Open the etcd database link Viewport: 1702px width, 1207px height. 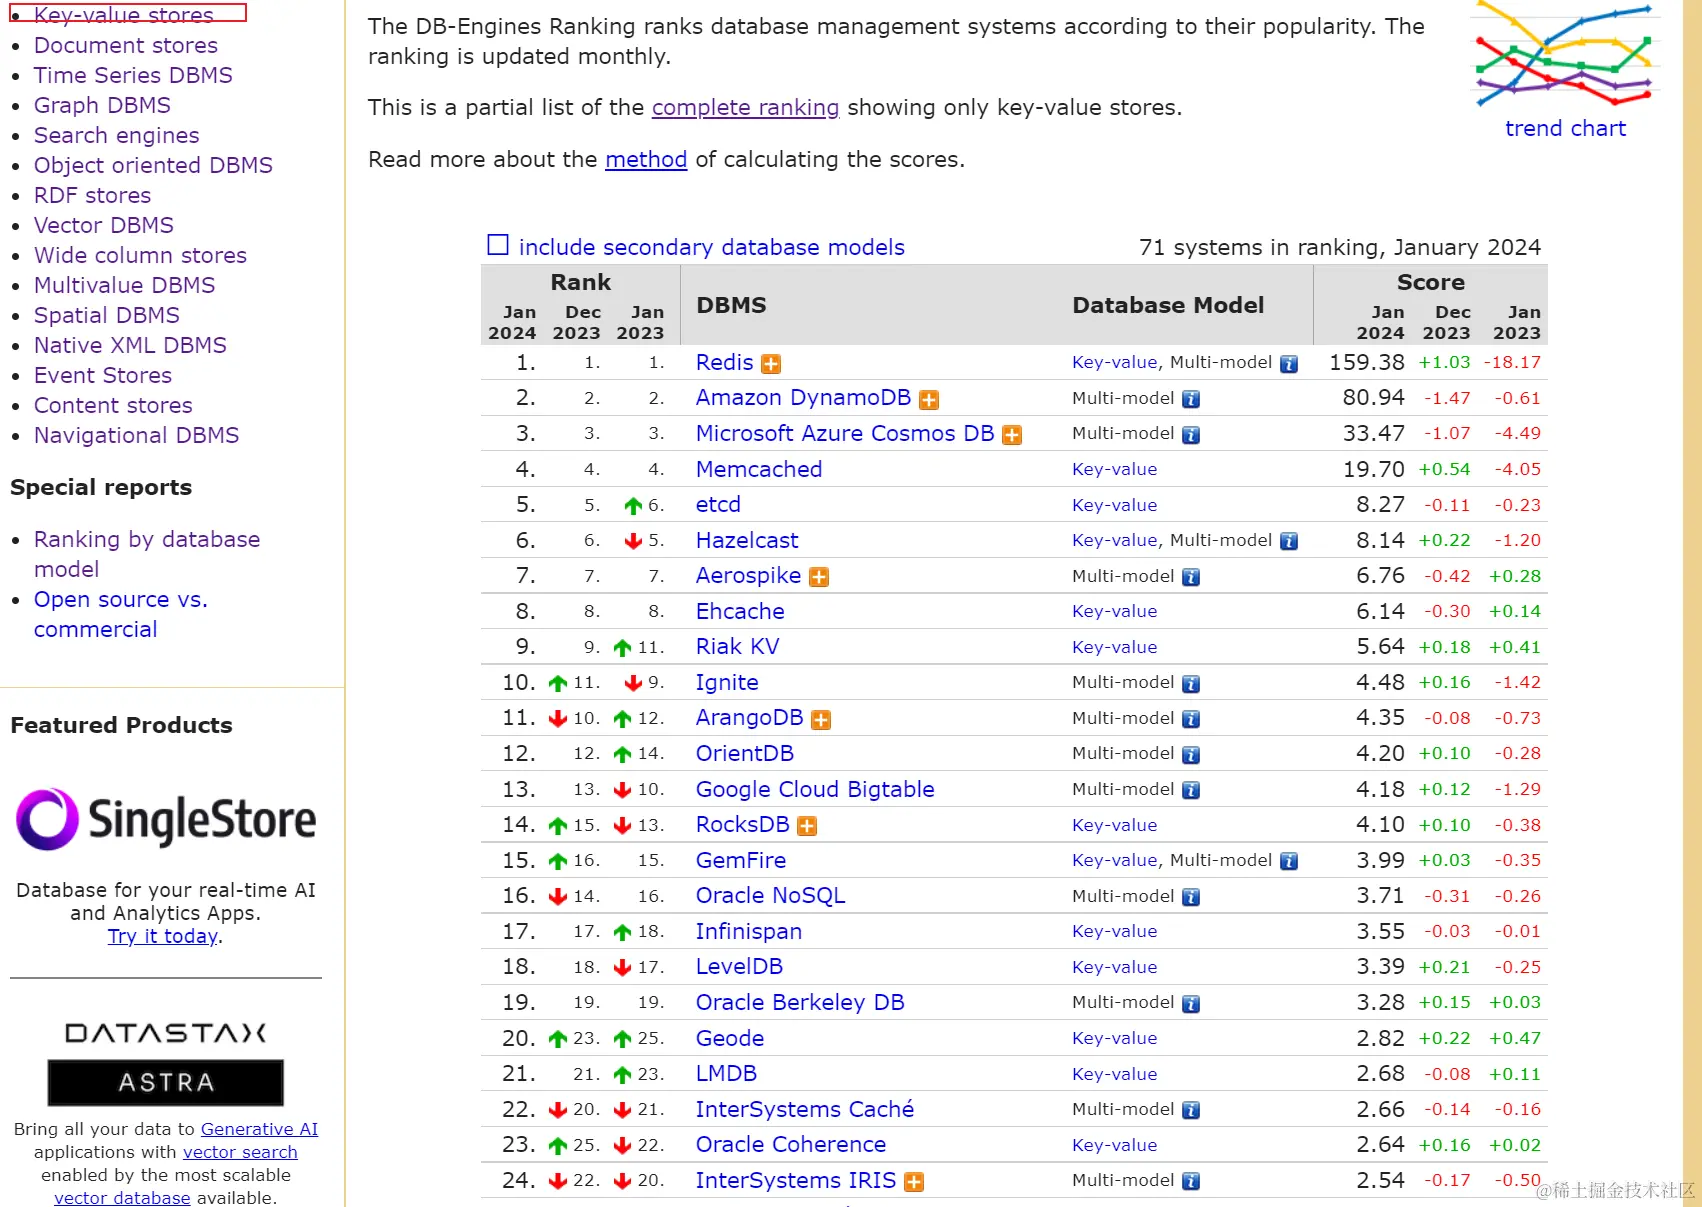[718, 505]
